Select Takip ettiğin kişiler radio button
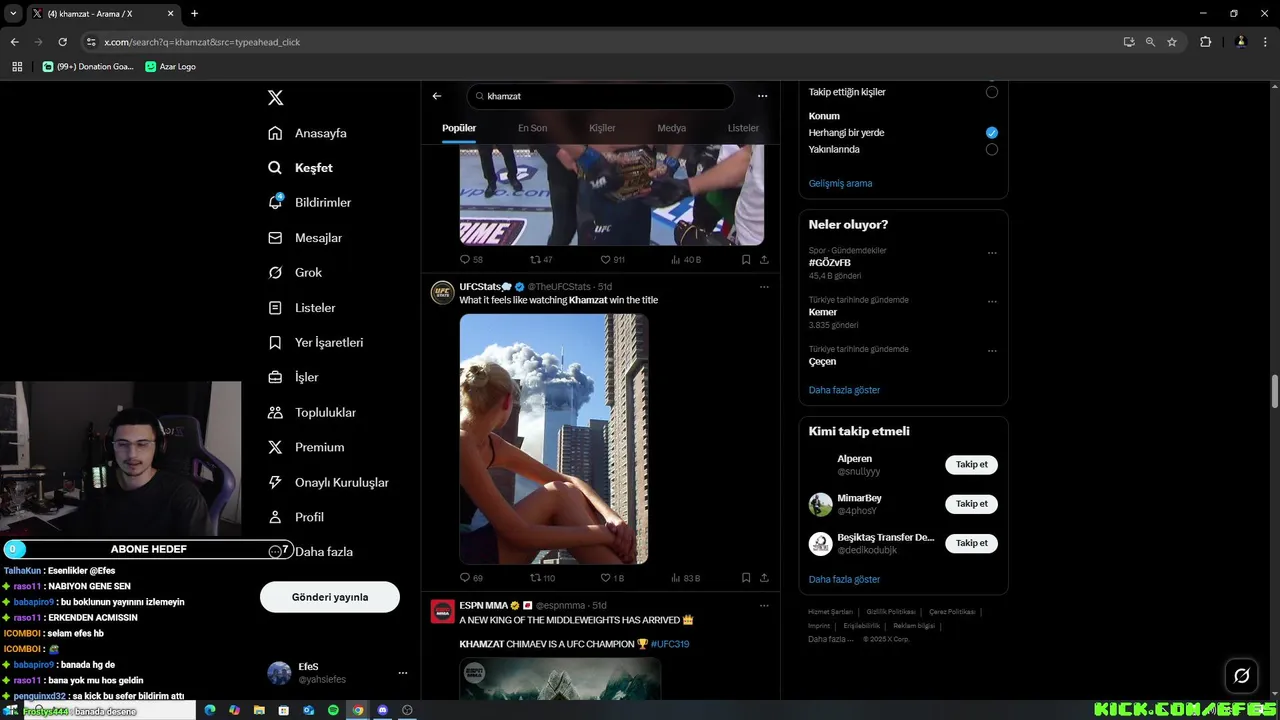Viewport: 1280px width, 720px height. tap(992, 92)
